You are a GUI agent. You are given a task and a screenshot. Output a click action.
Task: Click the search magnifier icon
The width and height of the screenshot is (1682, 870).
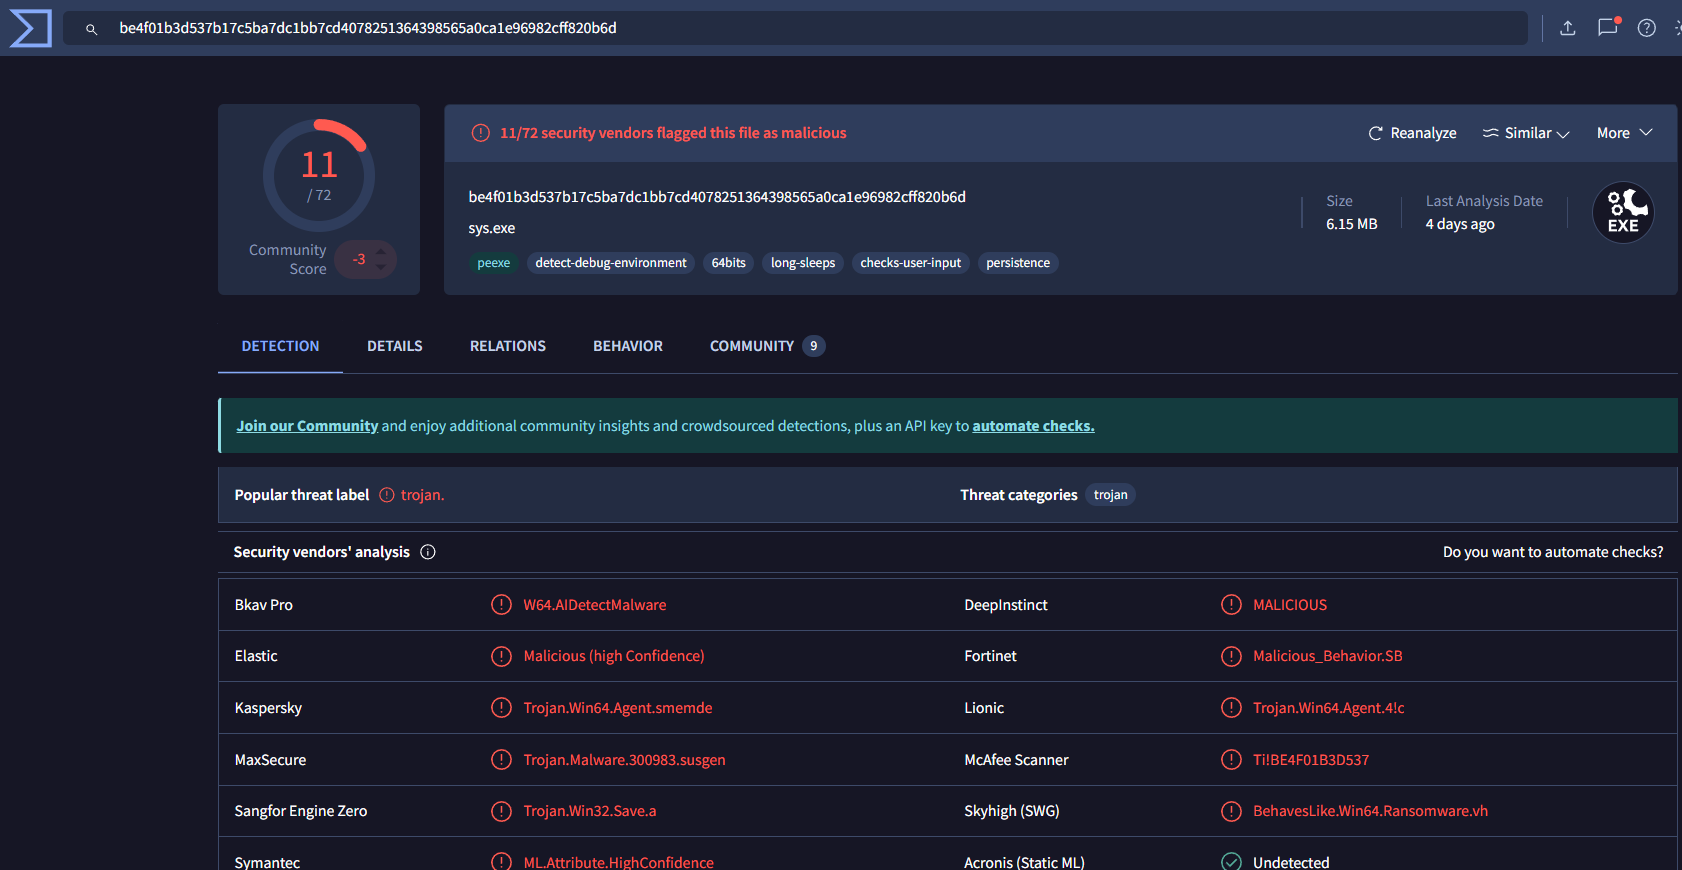pyautogui.click(x=91, y=29)
